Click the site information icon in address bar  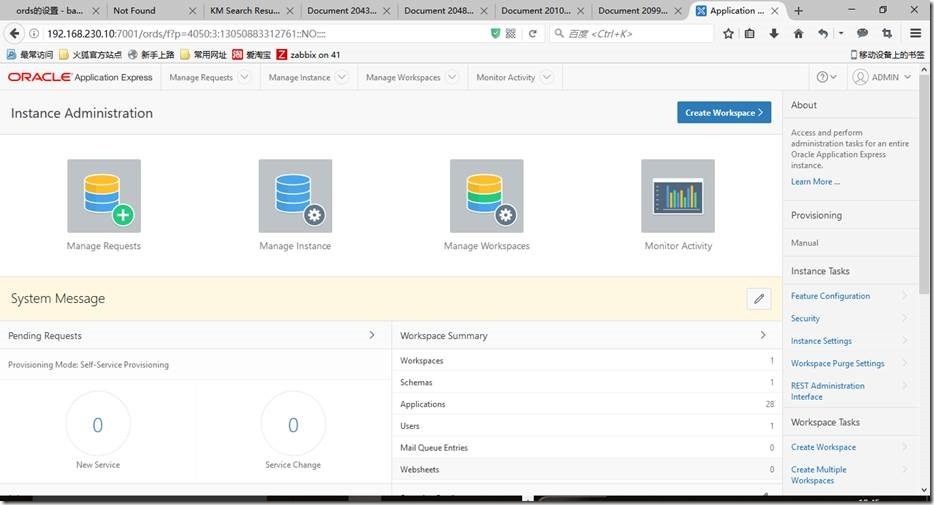[34, 33]
